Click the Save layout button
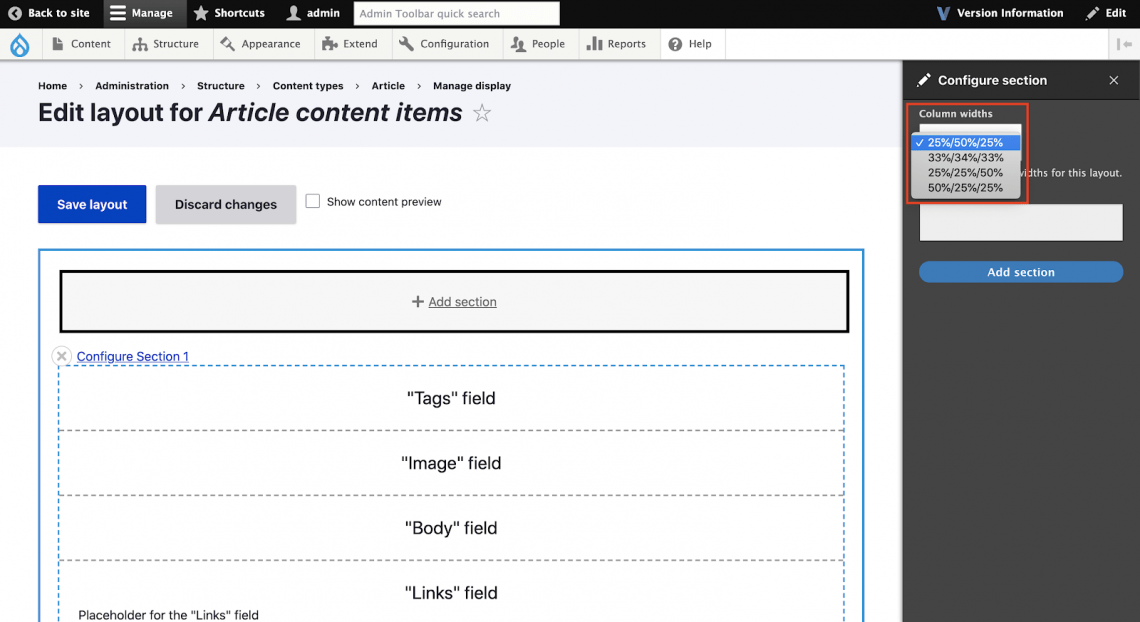Viewport: 1140px width, 622px height. click(x=92, y=204)
